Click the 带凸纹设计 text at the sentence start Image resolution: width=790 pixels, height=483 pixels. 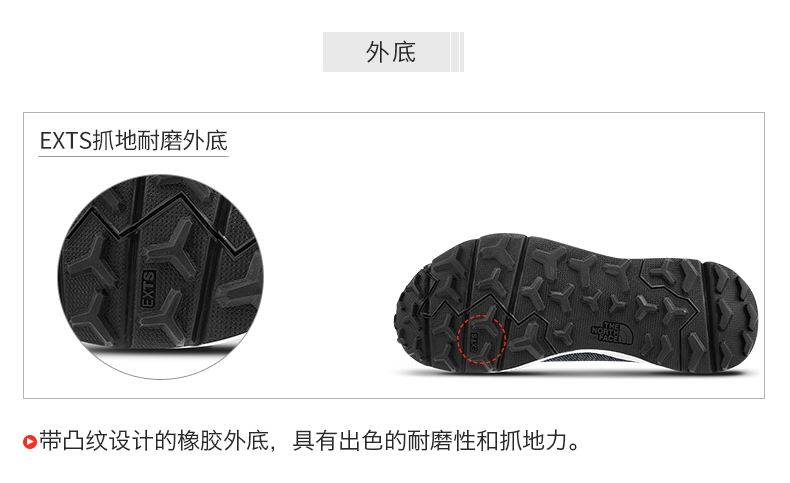[x=96, y=441]
